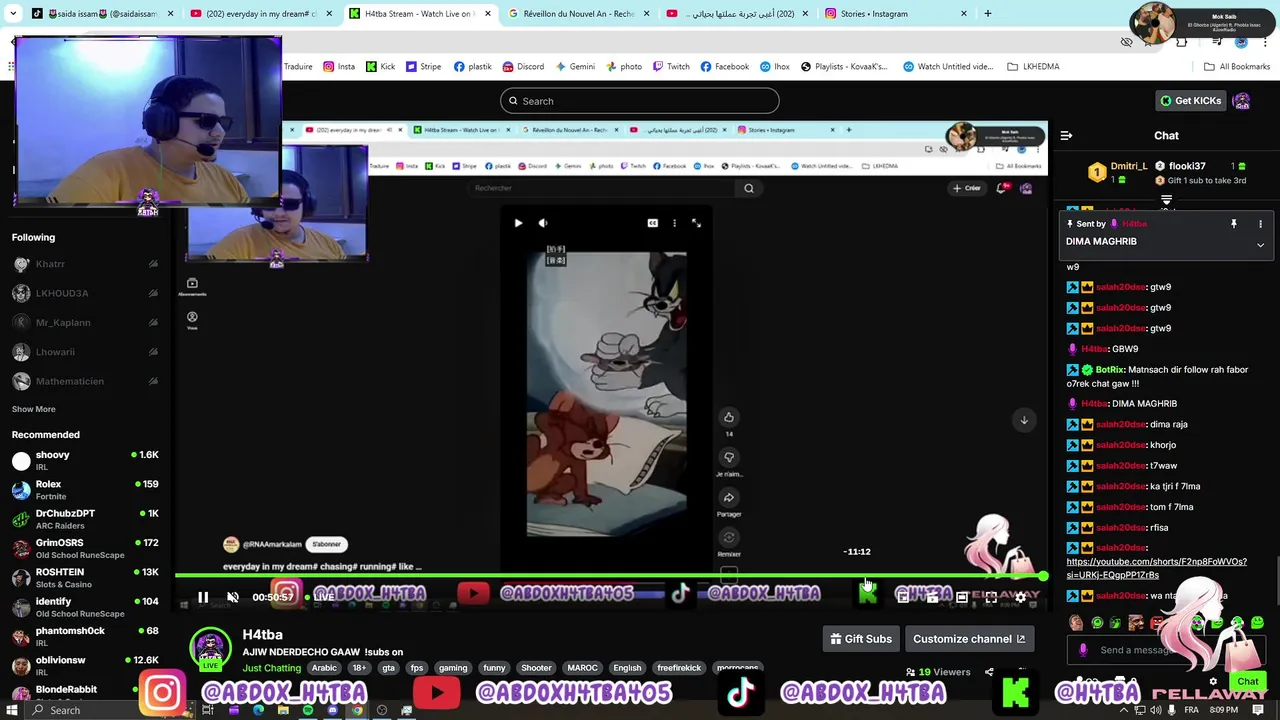Open Rolex Fortnite recommended channel
Viewport: 1280px width, 720px height.
85,490
